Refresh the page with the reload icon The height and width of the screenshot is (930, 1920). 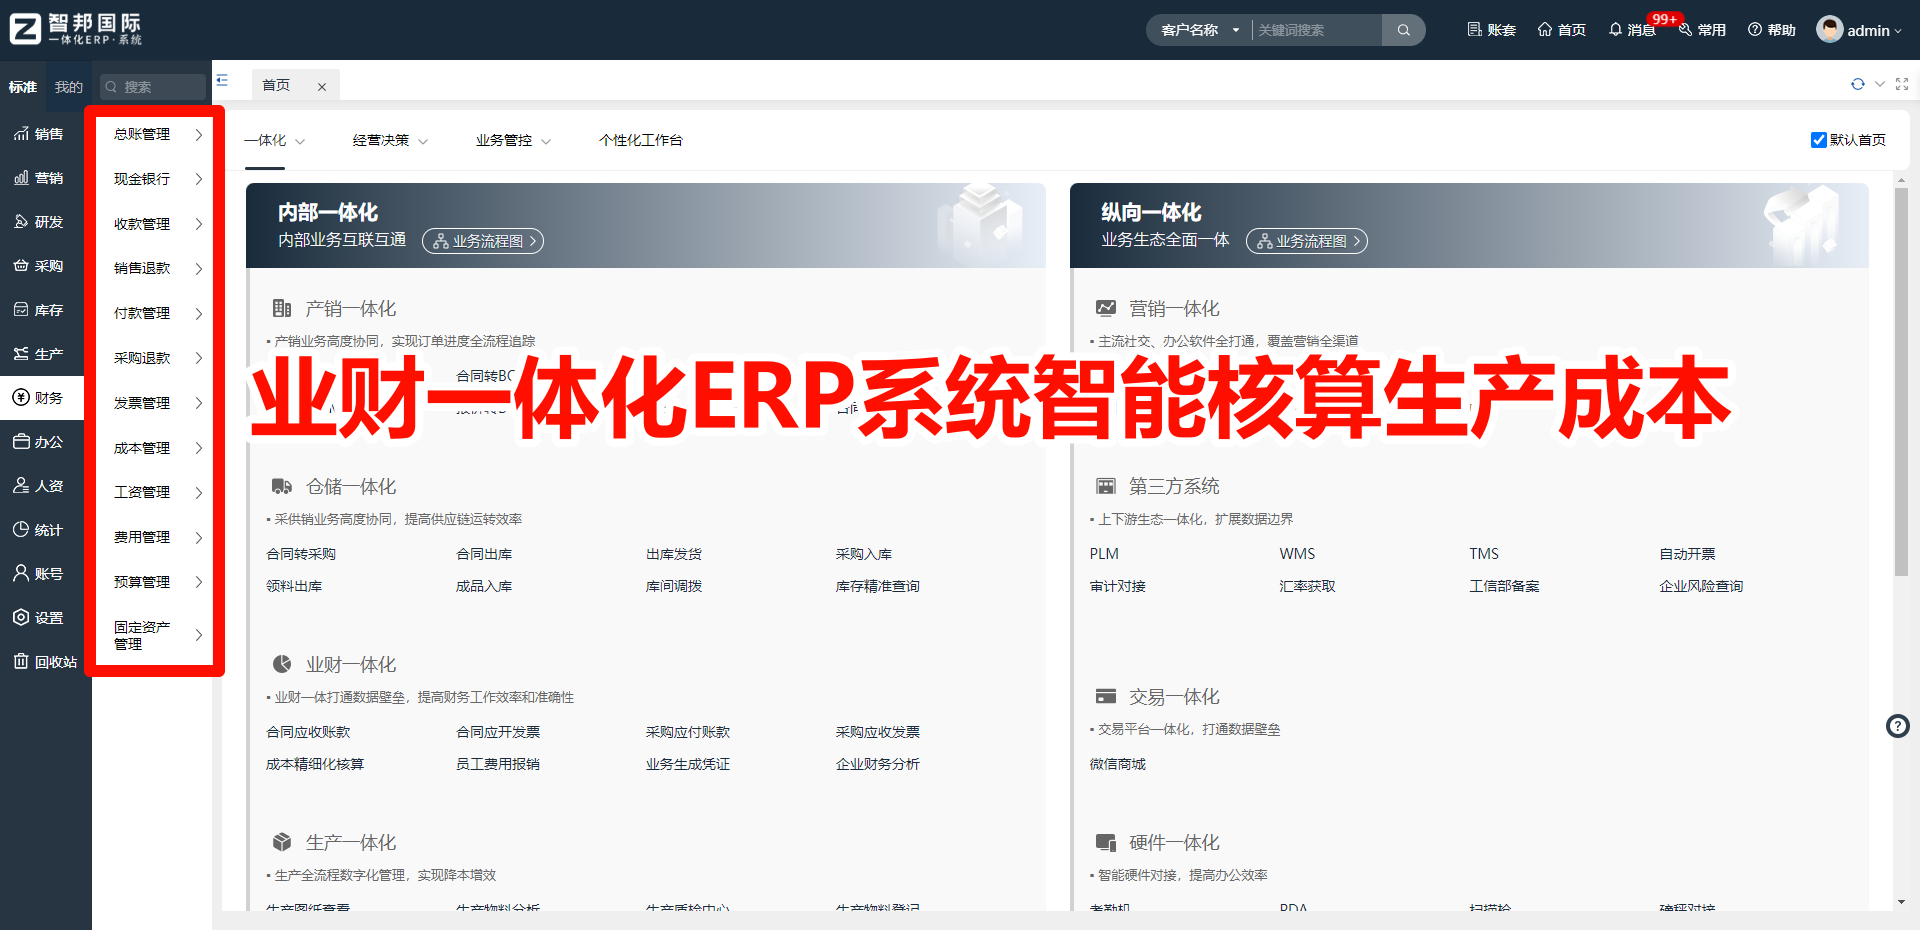tap(1858, 84)
